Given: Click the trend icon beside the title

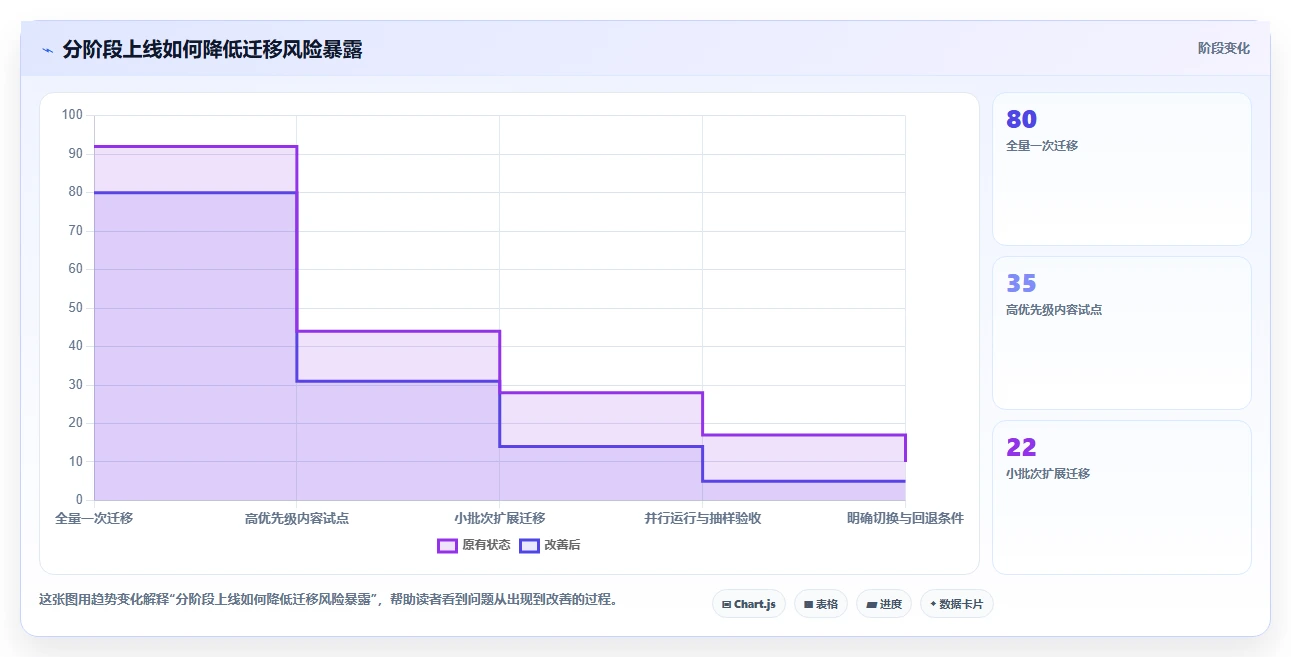Looking at the screenshot, I should (x=48, y=50).
